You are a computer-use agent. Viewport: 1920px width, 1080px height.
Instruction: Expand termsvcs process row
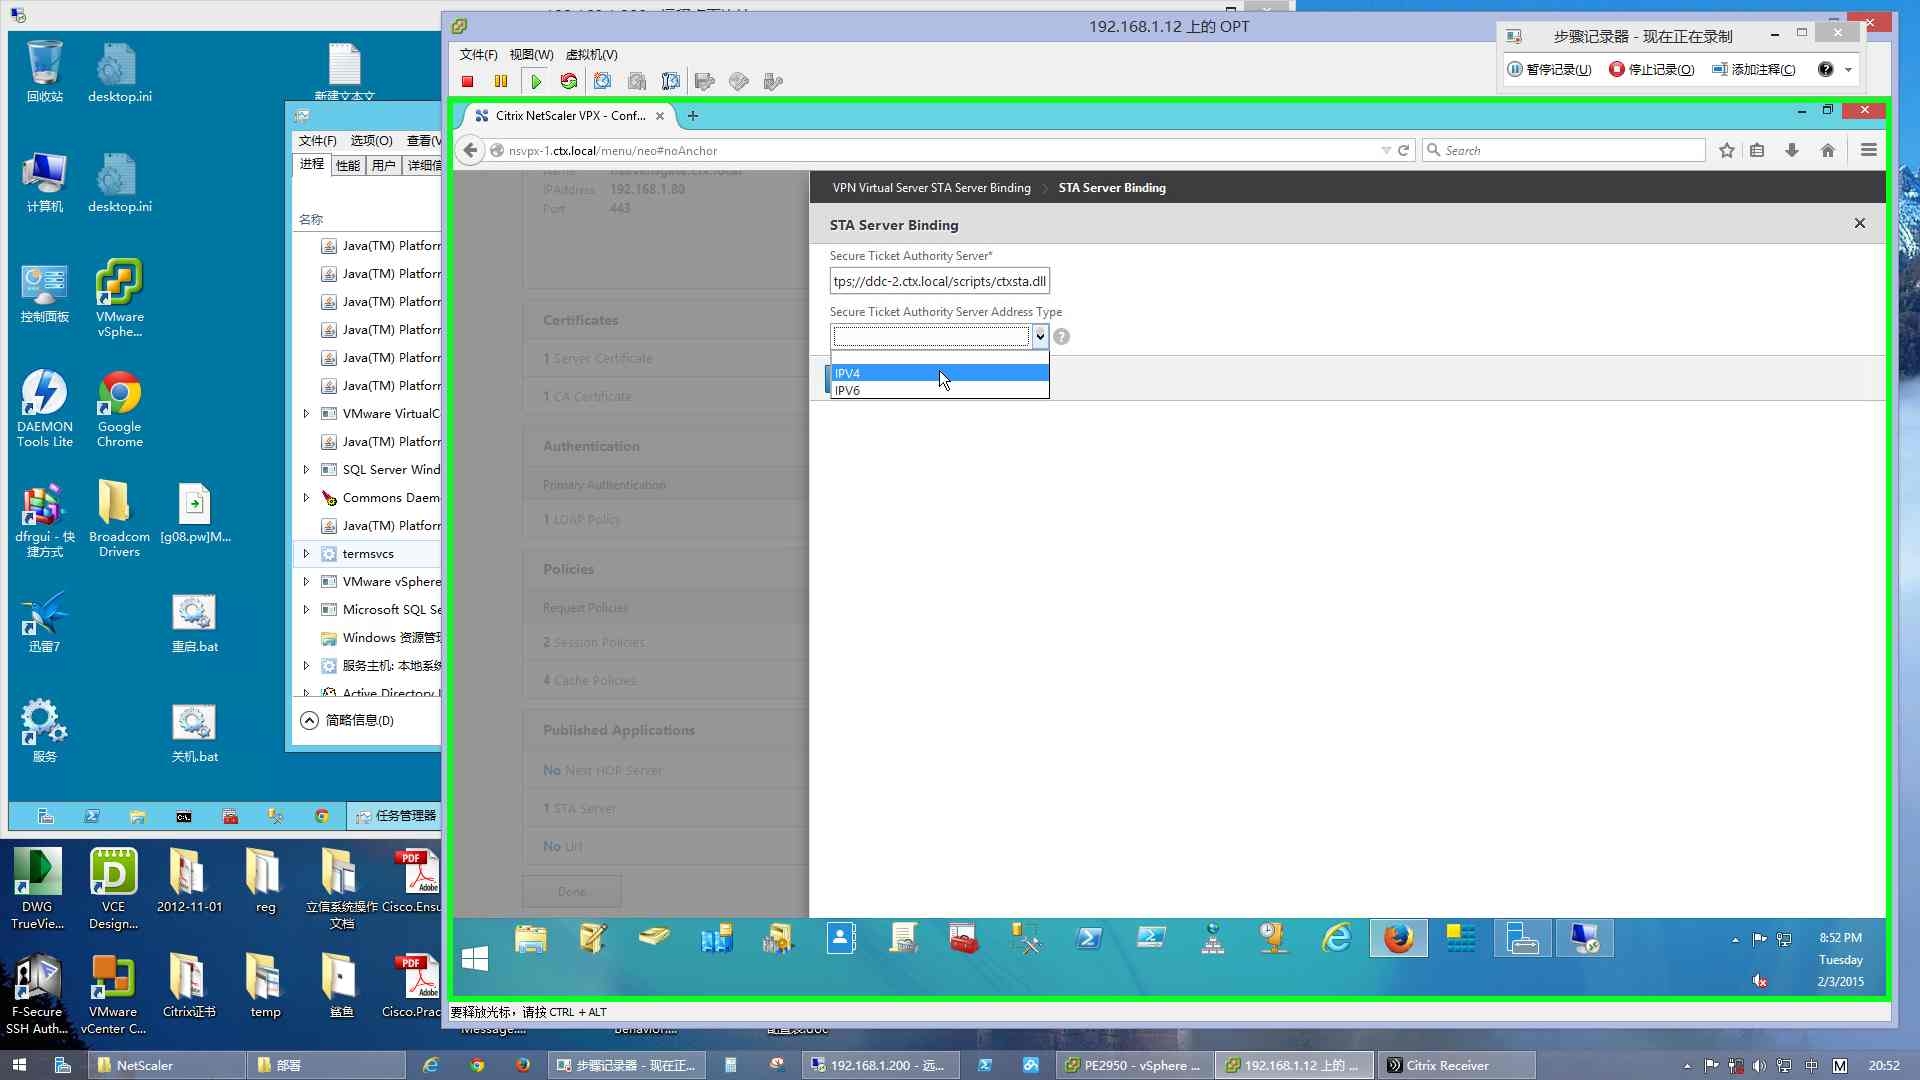pos(306,554)
